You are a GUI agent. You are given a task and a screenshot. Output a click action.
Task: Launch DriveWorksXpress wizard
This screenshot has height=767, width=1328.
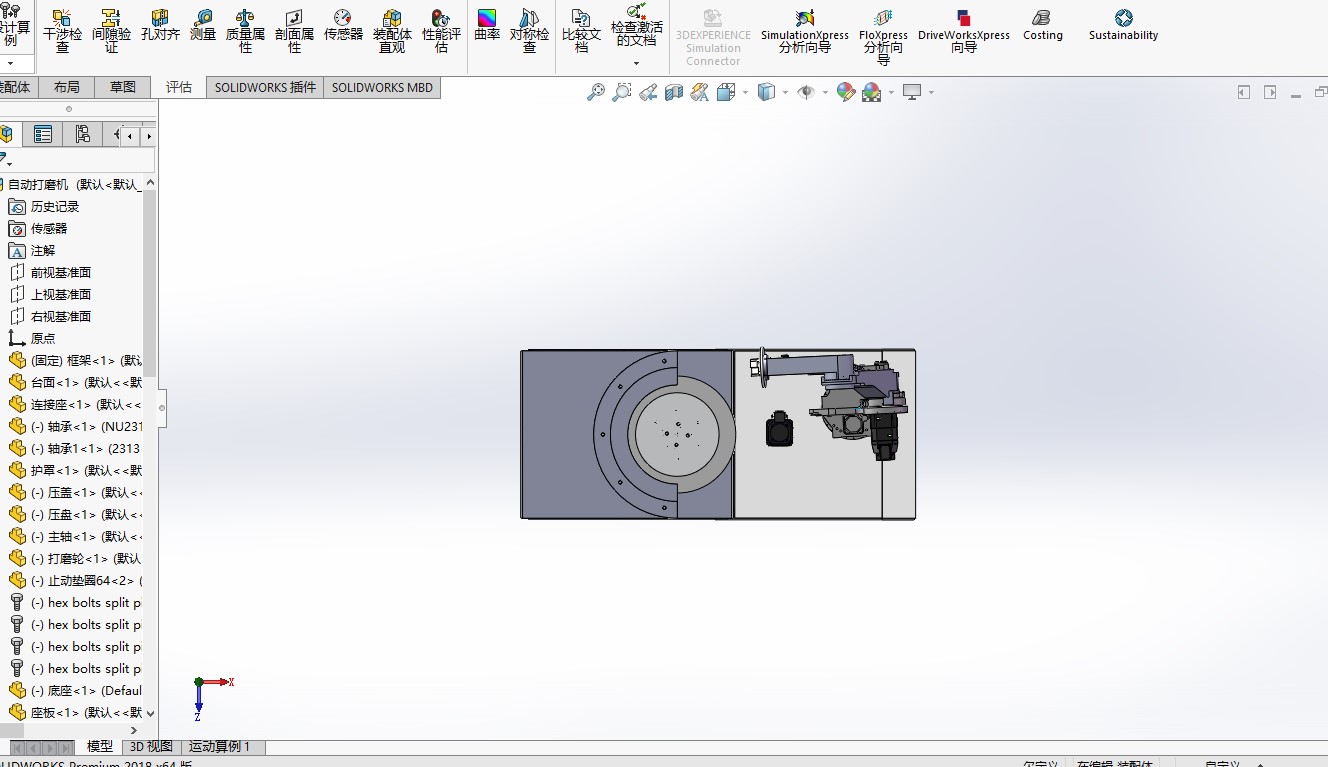963,31
